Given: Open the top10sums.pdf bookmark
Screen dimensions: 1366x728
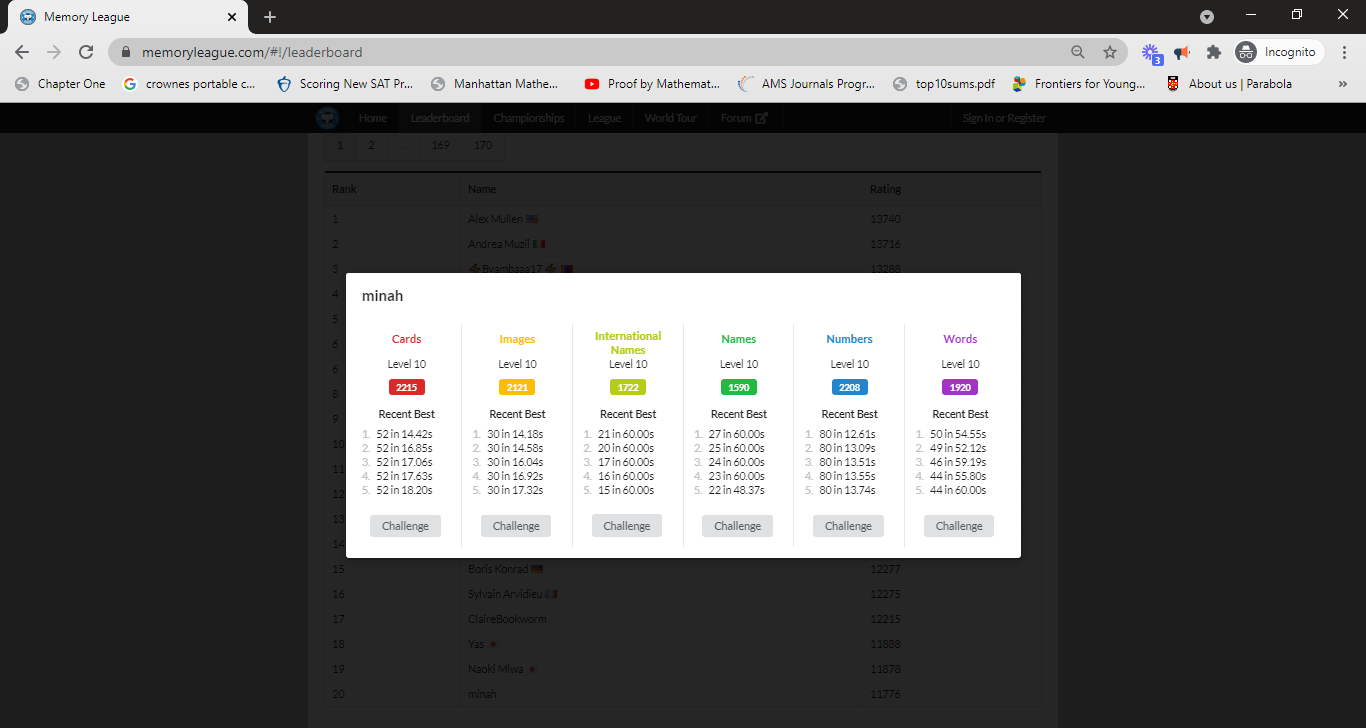Looking at the screenshot, I should 944,84.
